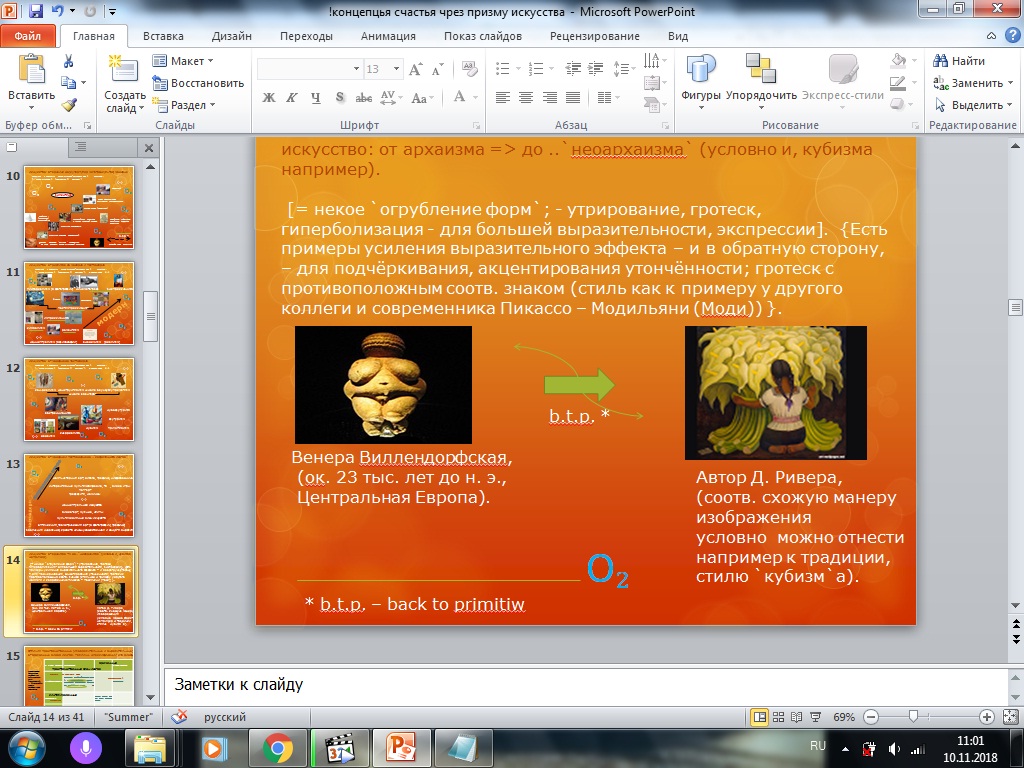Open Quick Styles (Экспресс-стили)
Viewport: 1024px width, 768px height.
[843, 82]
